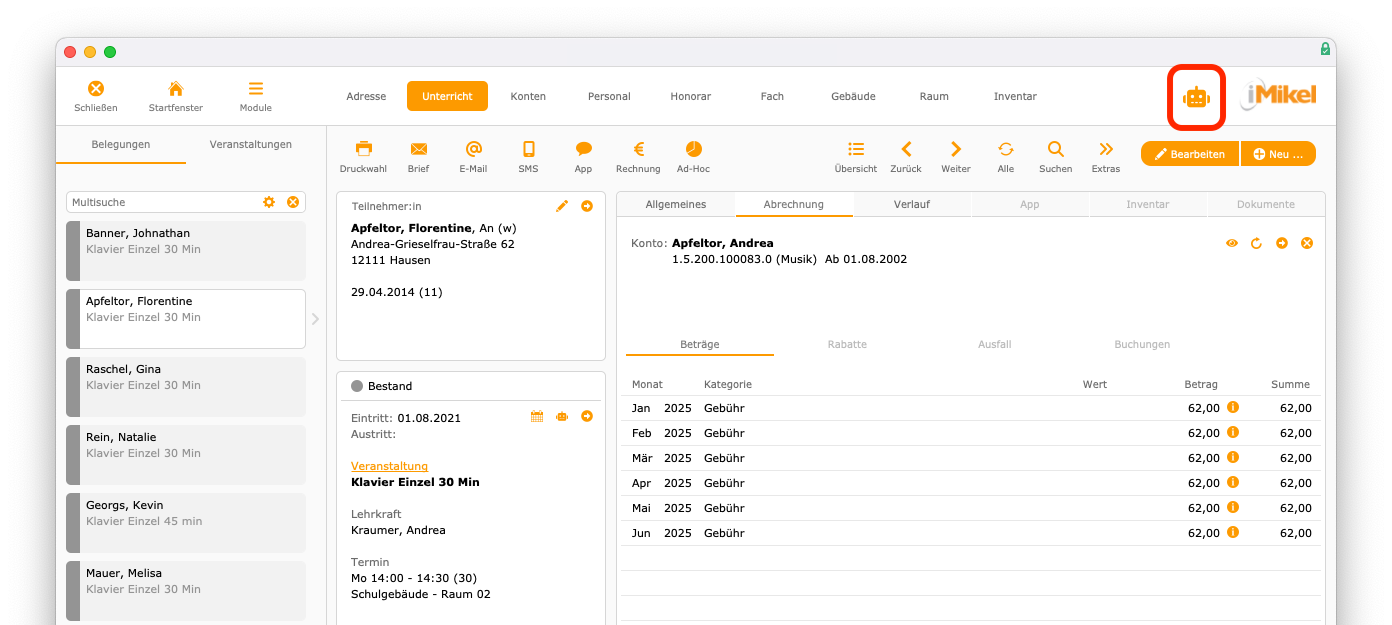Open the Brief letter tool

[419, 149]
